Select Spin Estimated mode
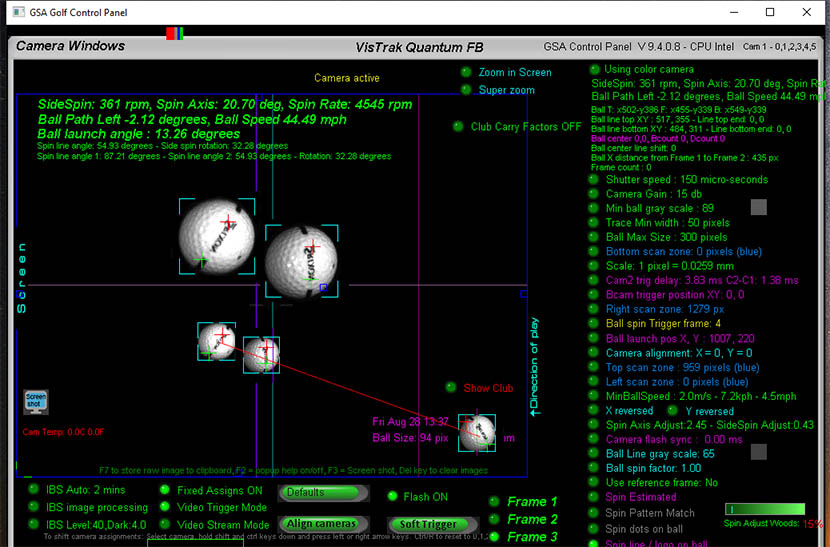The width and height of the screenshot is (830, 547). 594,497
